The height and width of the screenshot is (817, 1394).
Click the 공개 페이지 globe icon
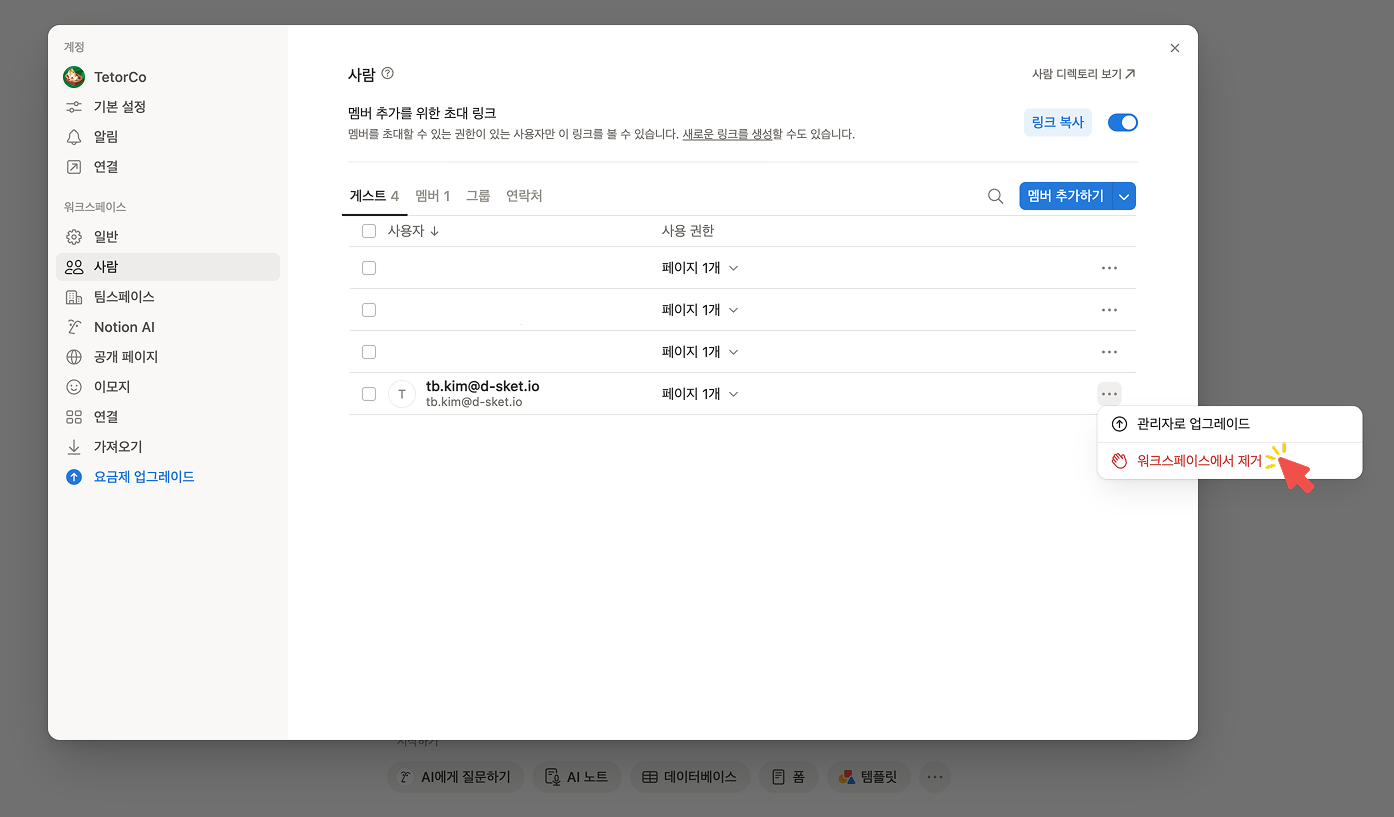[x=74, y=356]
